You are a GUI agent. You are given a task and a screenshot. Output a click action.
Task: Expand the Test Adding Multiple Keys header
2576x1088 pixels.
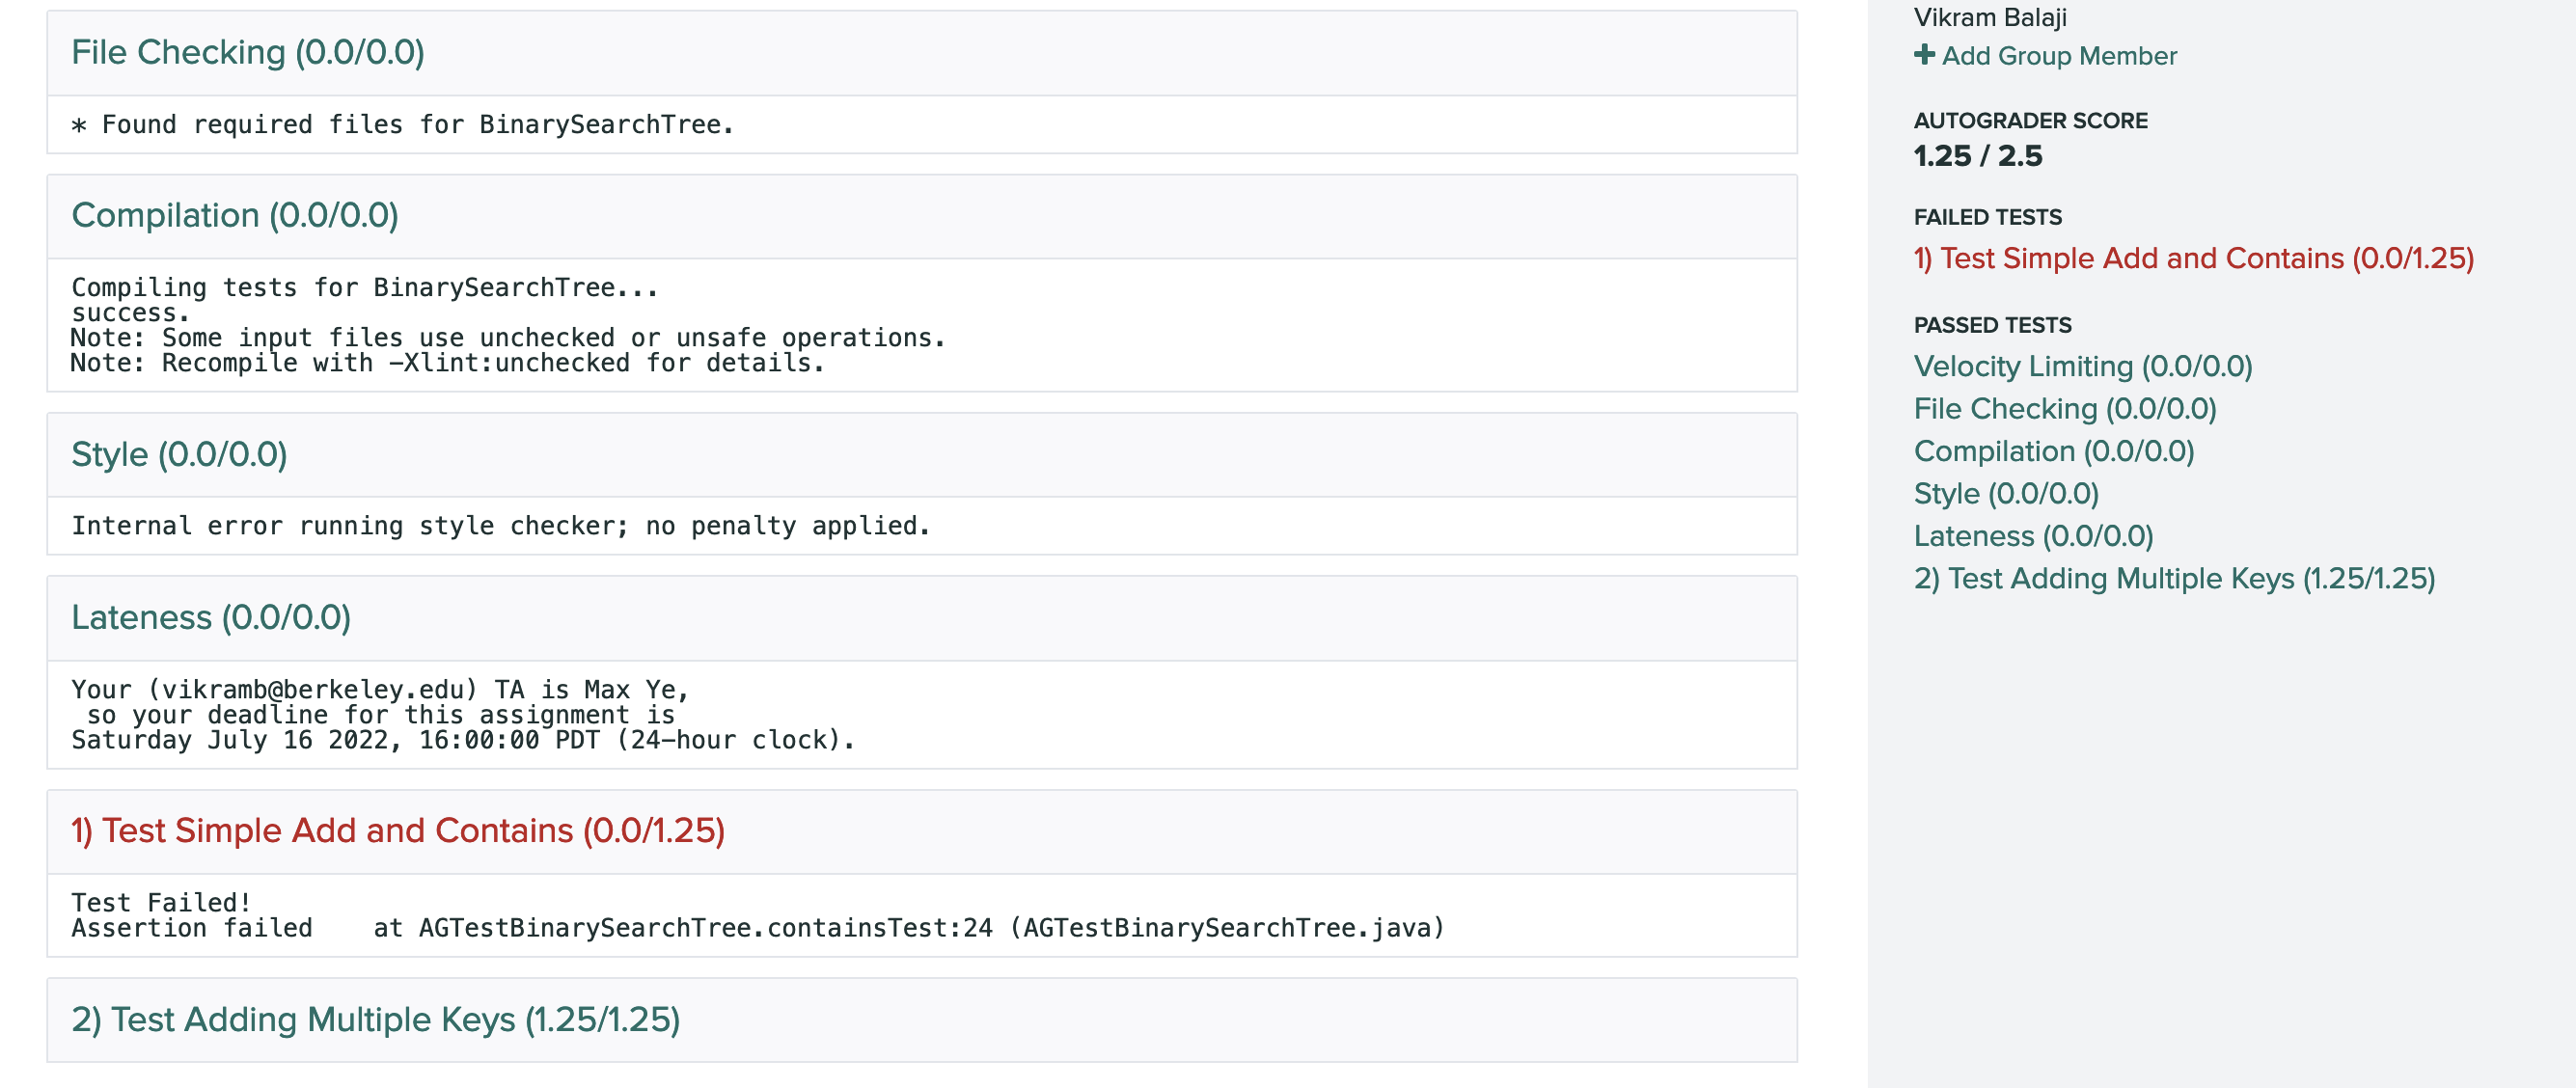[375, 1020]
